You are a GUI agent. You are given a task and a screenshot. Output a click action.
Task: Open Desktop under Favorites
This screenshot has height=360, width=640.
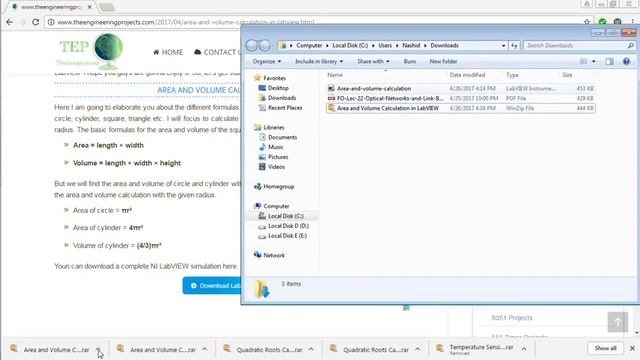click(x=278, y=88)
